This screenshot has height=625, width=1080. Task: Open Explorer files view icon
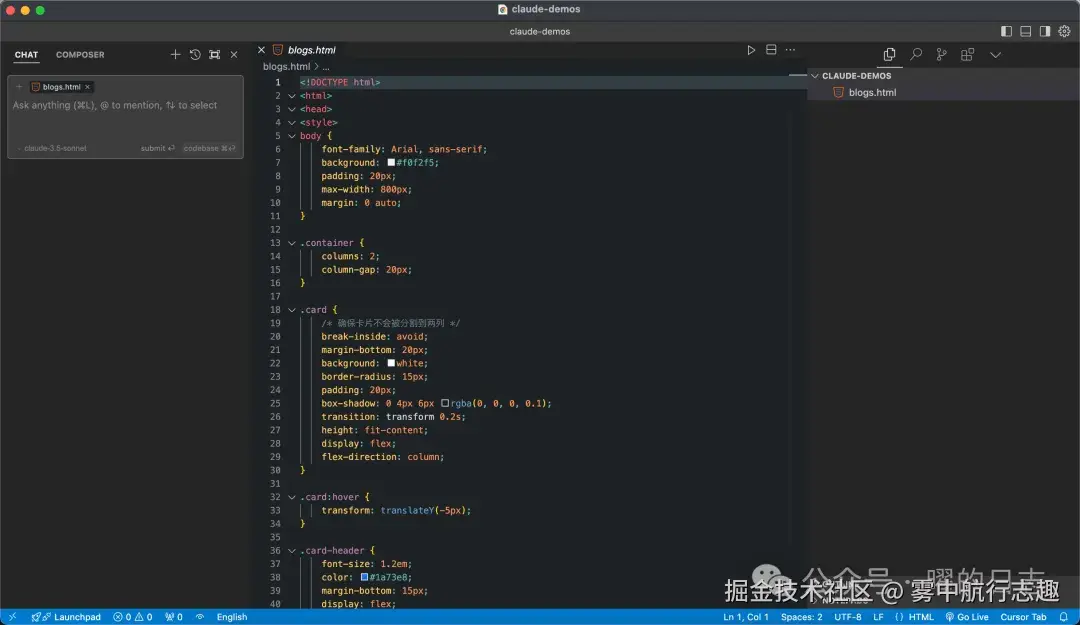pyautogui.click(x=889, y=54)
